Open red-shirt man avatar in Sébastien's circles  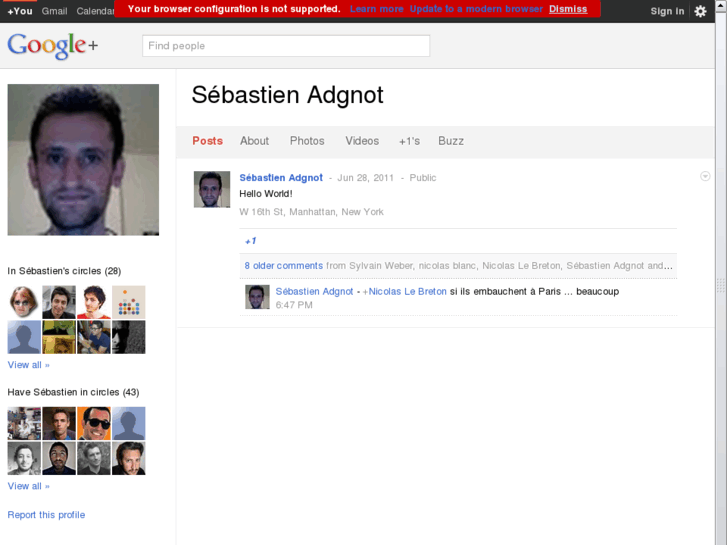click(94, 302)
